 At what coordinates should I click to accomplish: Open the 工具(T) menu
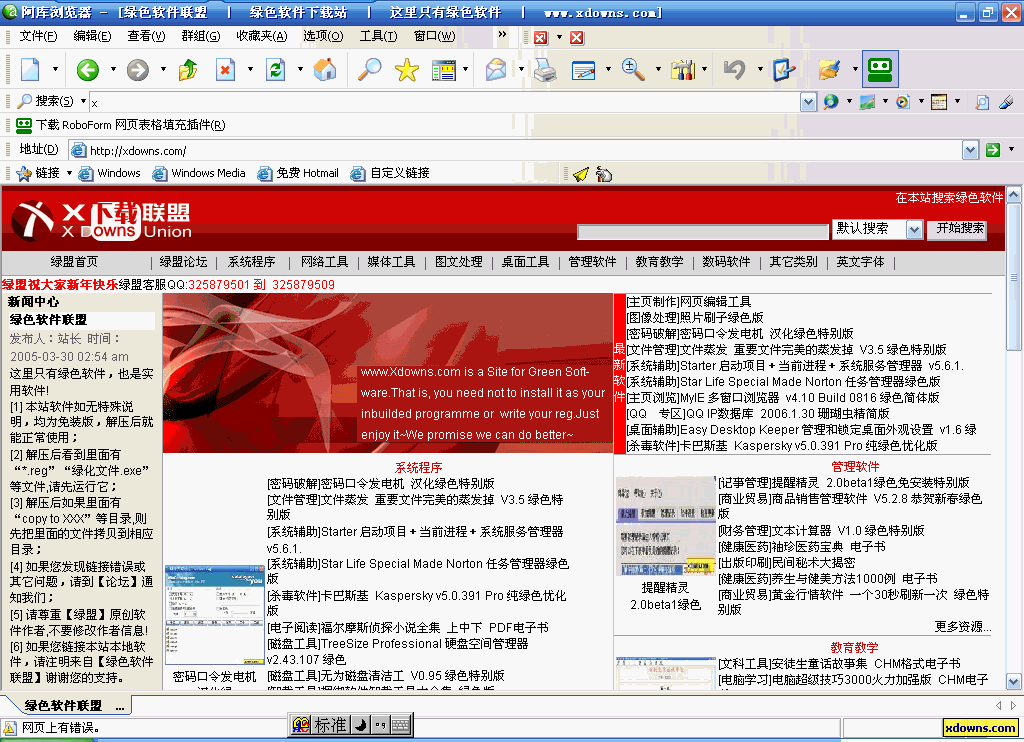(378, 36)
